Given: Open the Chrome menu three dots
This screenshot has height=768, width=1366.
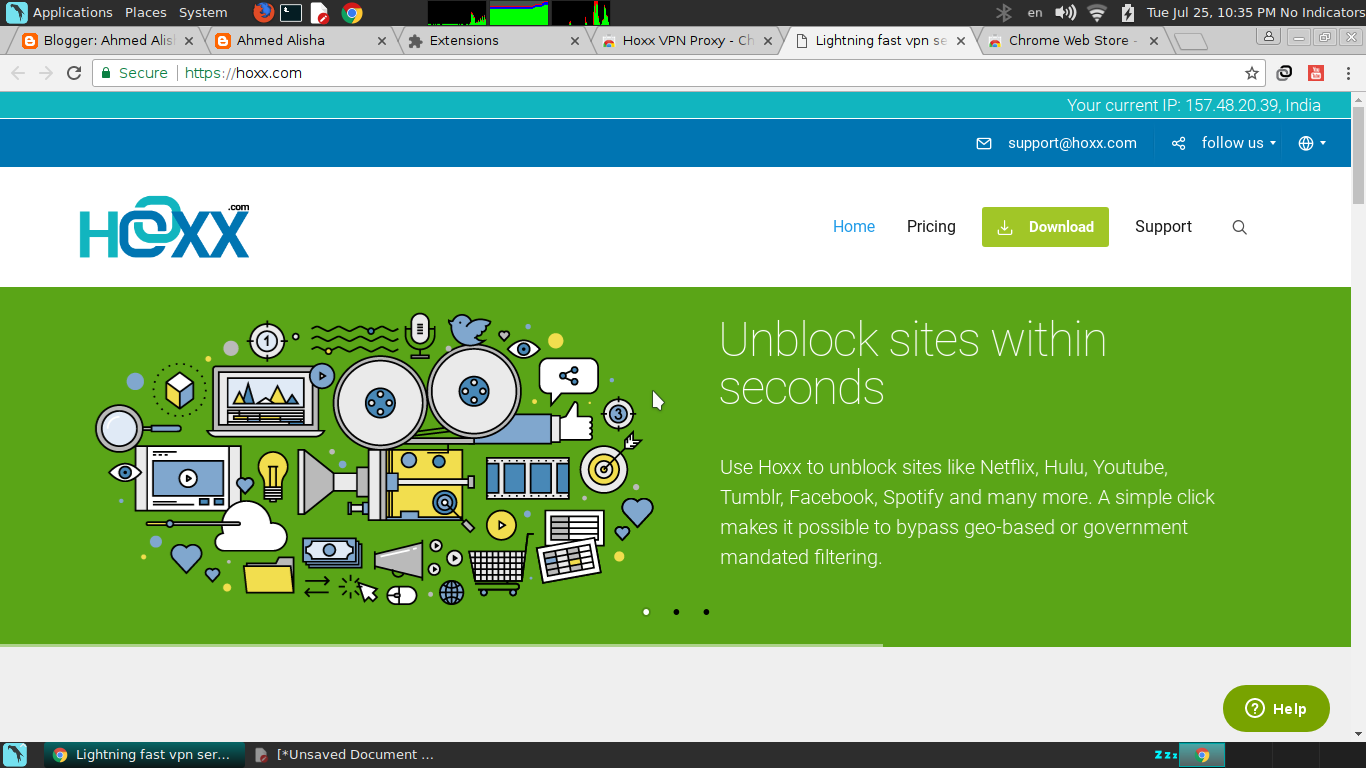Looking at the screenshot, I should click(1348, 73).
